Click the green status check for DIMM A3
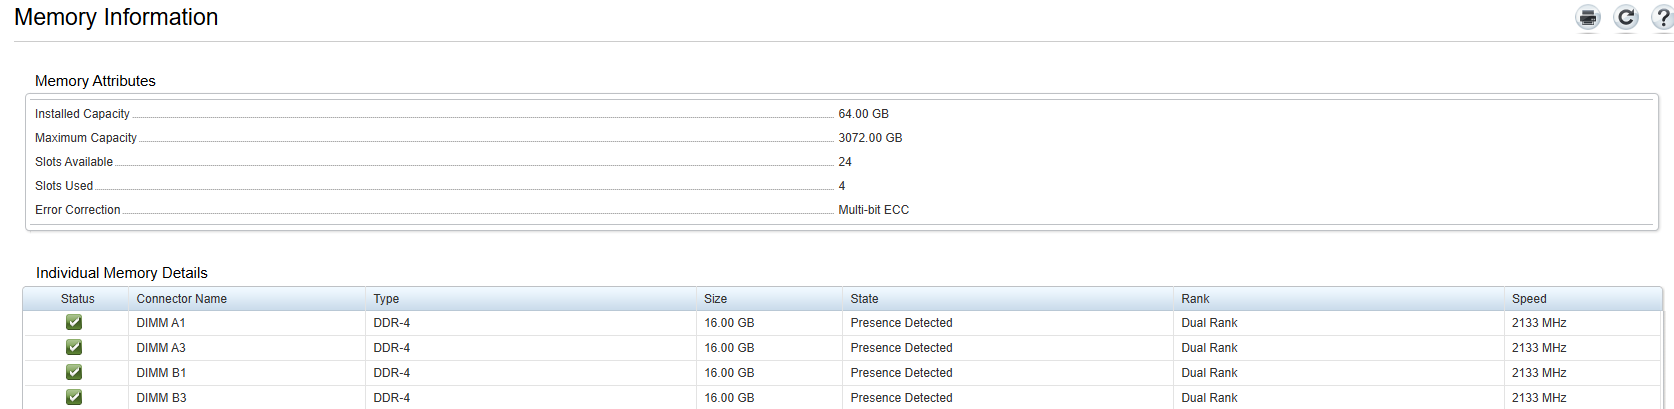This screenshot has height=409, width=1674. coord(74,347)
